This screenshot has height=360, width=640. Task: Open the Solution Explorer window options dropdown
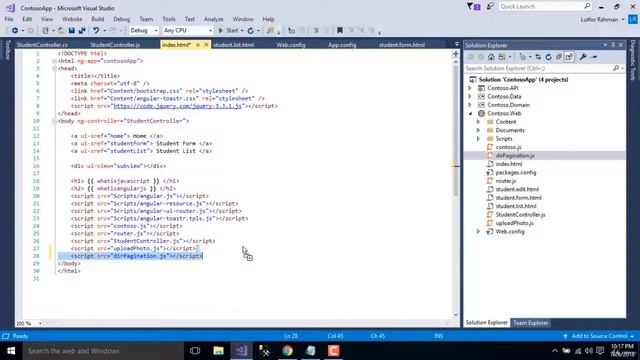pos(605,45)
